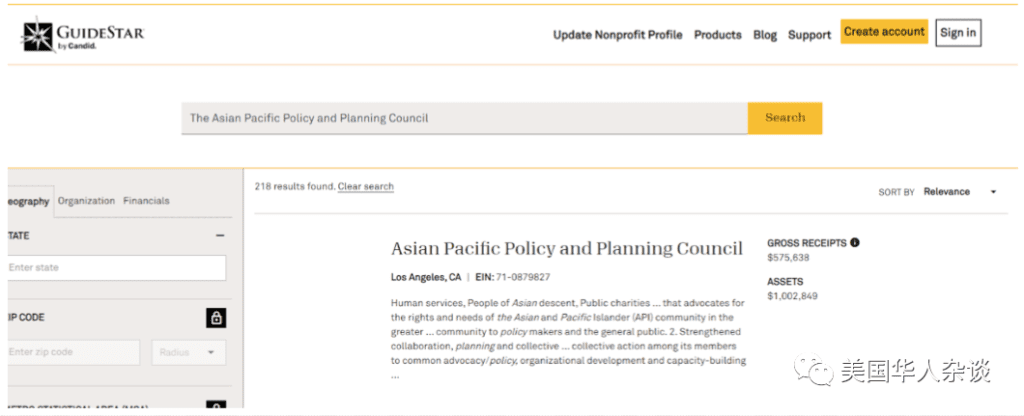Click the yellow Search button
Viewport: 1024px width, 416px height.
point(785,118)
